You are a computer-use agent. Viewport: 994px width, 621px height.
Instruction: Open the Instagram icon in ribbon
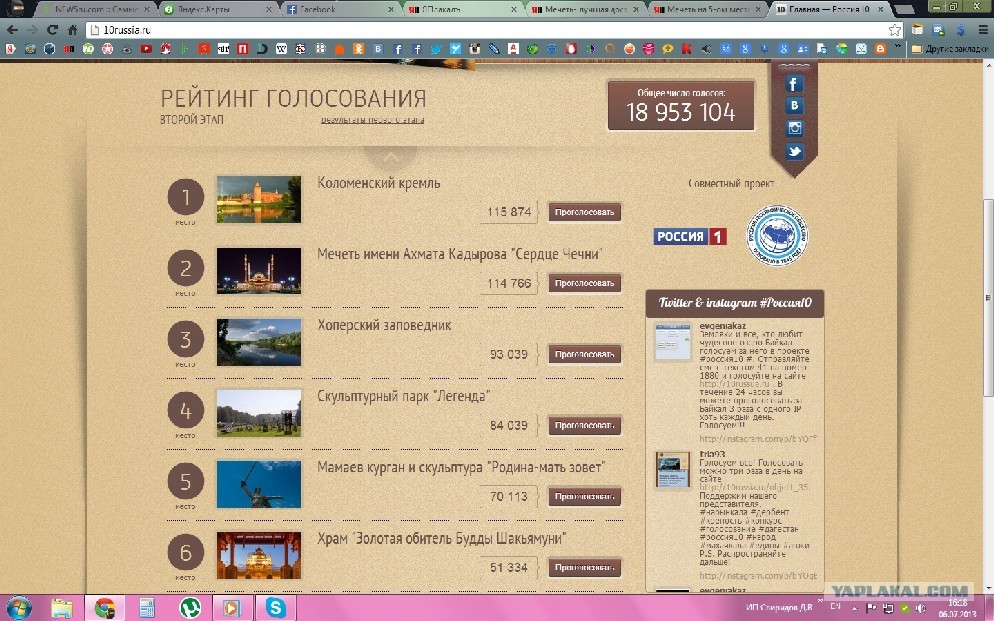tap(794, 129)
